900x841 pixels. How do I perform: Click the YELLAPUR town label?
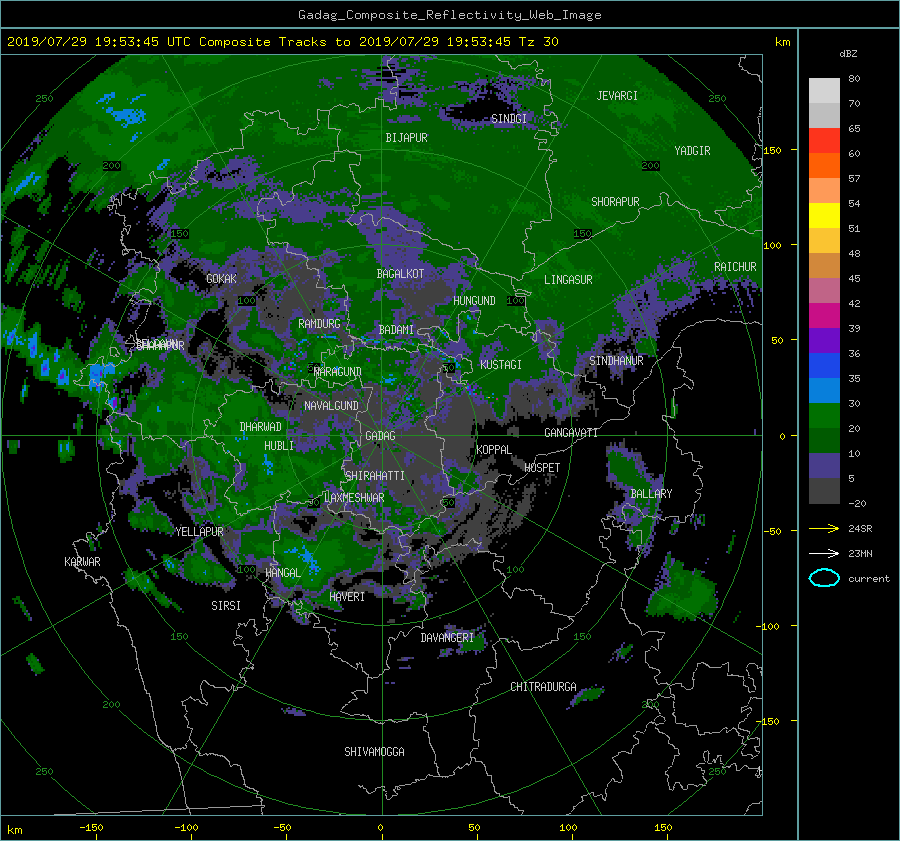[199, 532]
